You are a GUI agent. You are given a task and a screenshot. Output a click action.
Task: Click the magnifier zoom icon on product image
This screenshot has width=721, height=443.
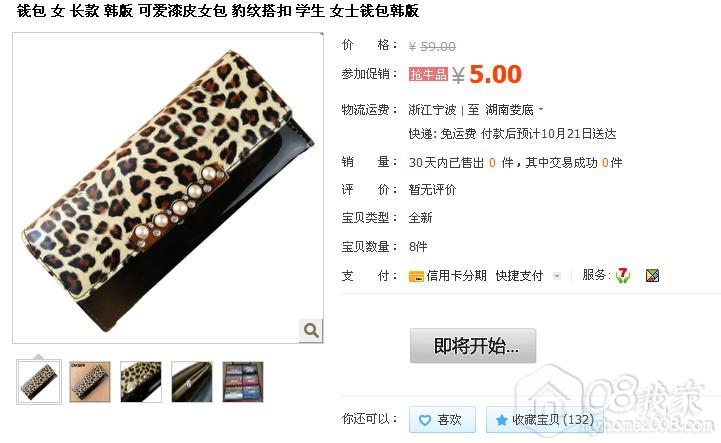(x=311, y=330)
